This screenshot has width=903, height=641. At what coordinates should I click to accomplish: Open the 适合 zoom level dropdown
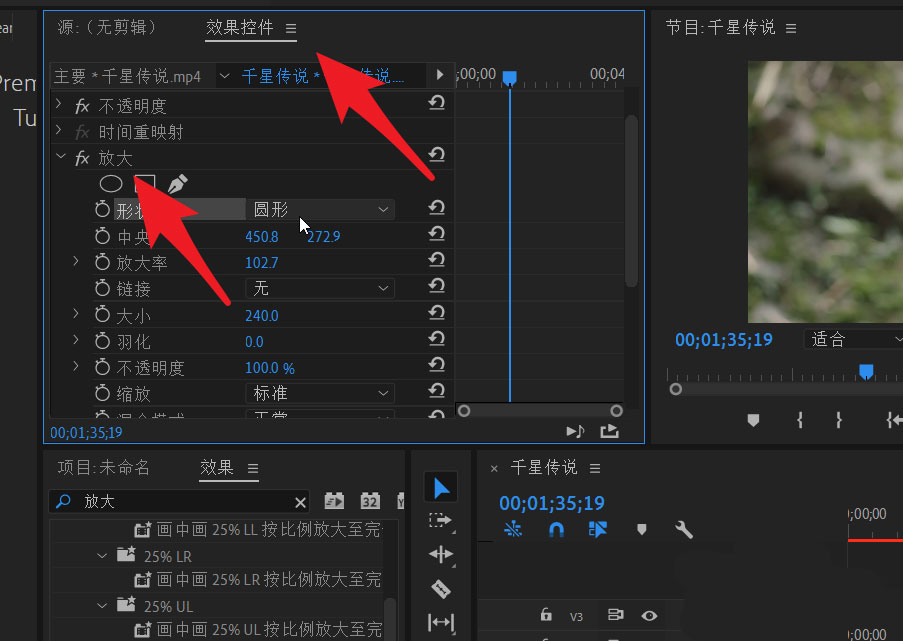click(x=855, y=339)
